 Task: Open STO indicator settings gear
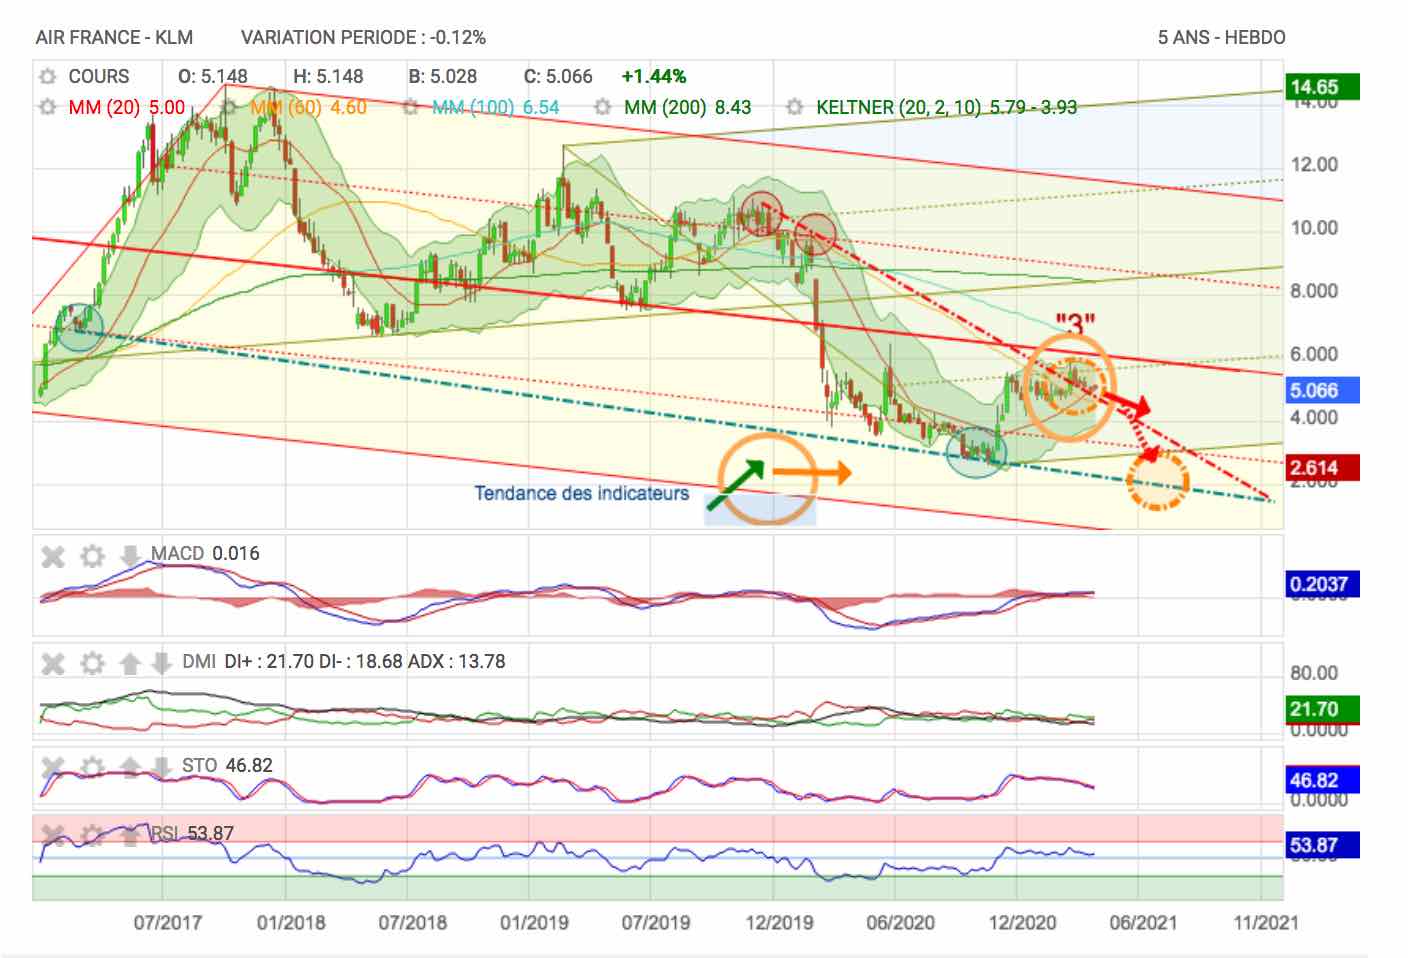pyautogui.click(x=92, y=768)
